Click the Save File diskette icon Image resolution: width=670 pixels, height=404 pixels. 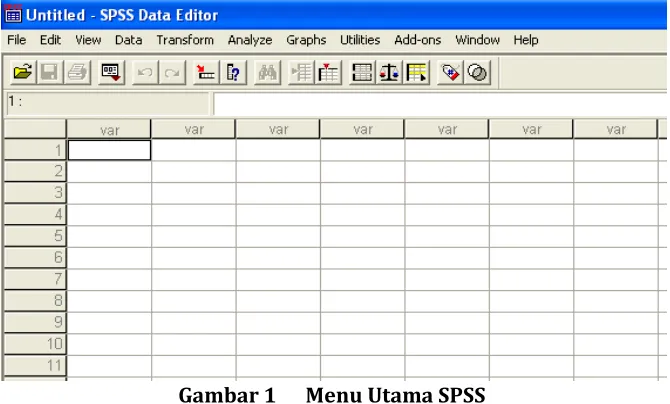(49, 72)
